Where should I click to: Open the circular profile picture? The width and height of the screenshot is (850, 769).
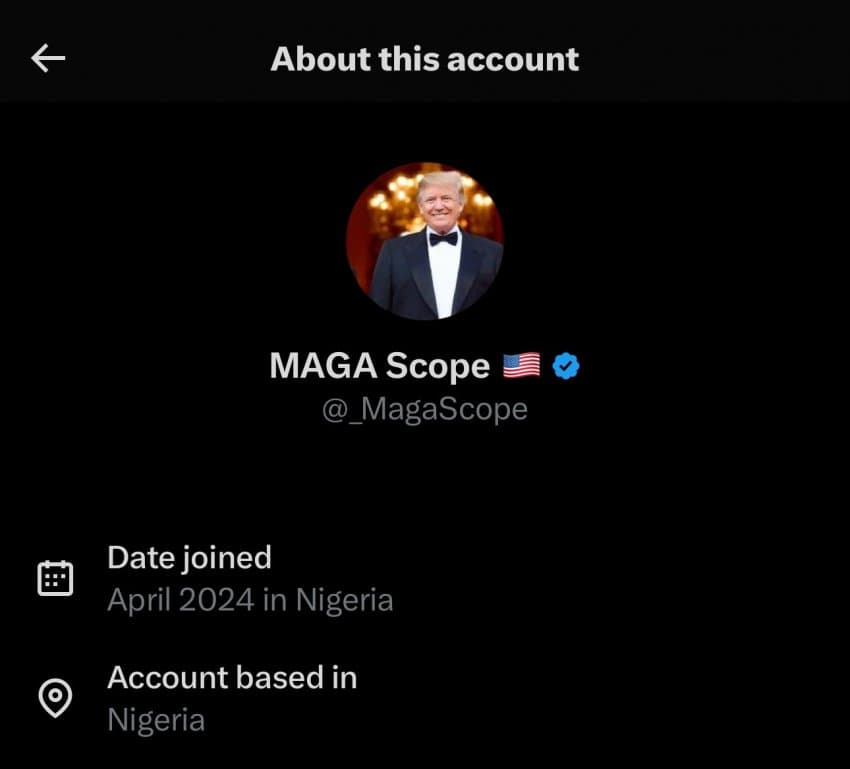click(425, 241)
